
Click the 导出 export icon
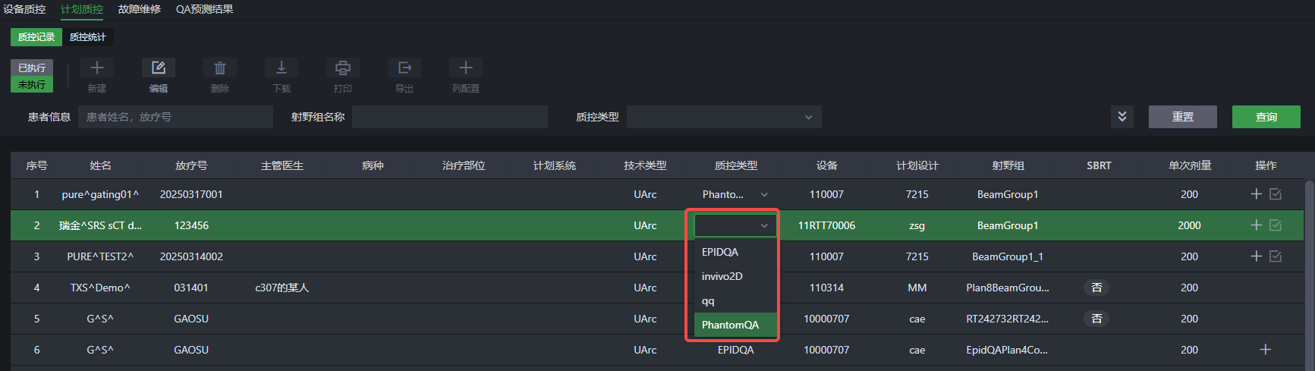click(404, 68)
